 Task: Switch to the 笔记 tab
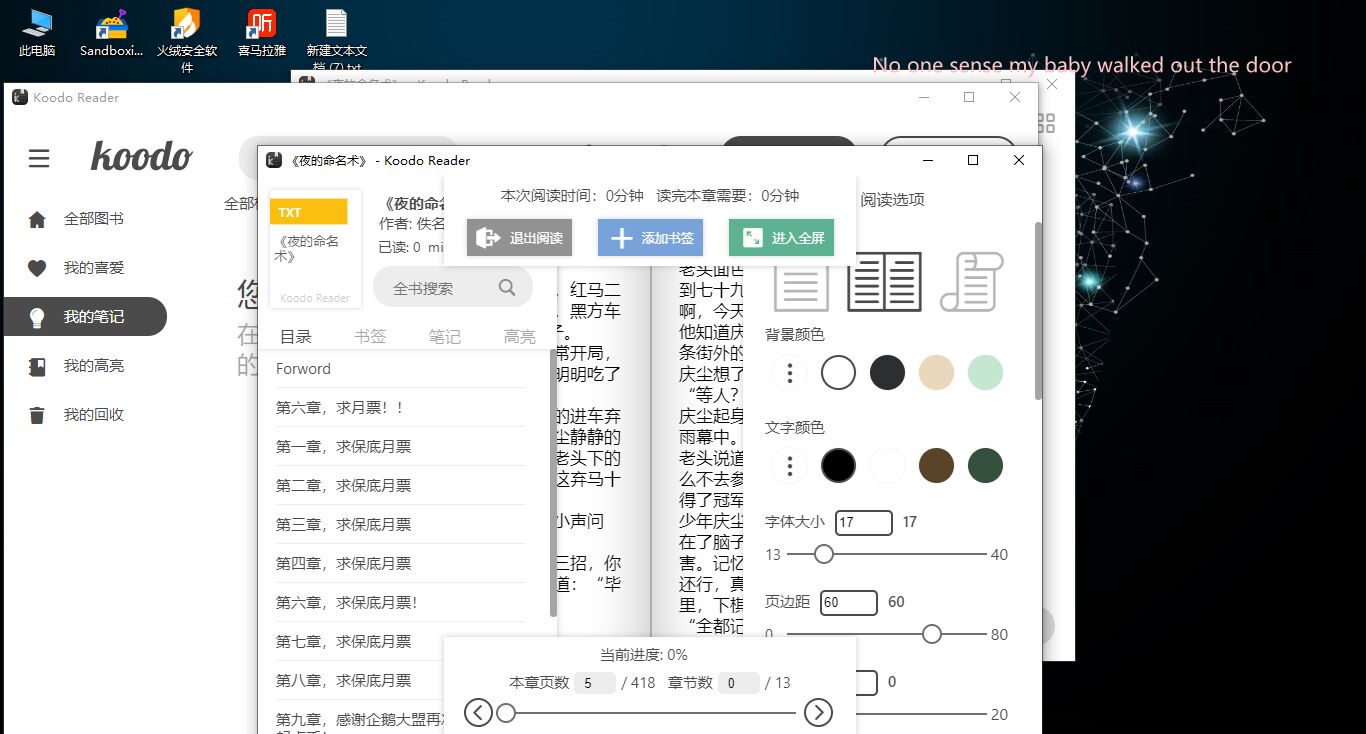[444, 336]
